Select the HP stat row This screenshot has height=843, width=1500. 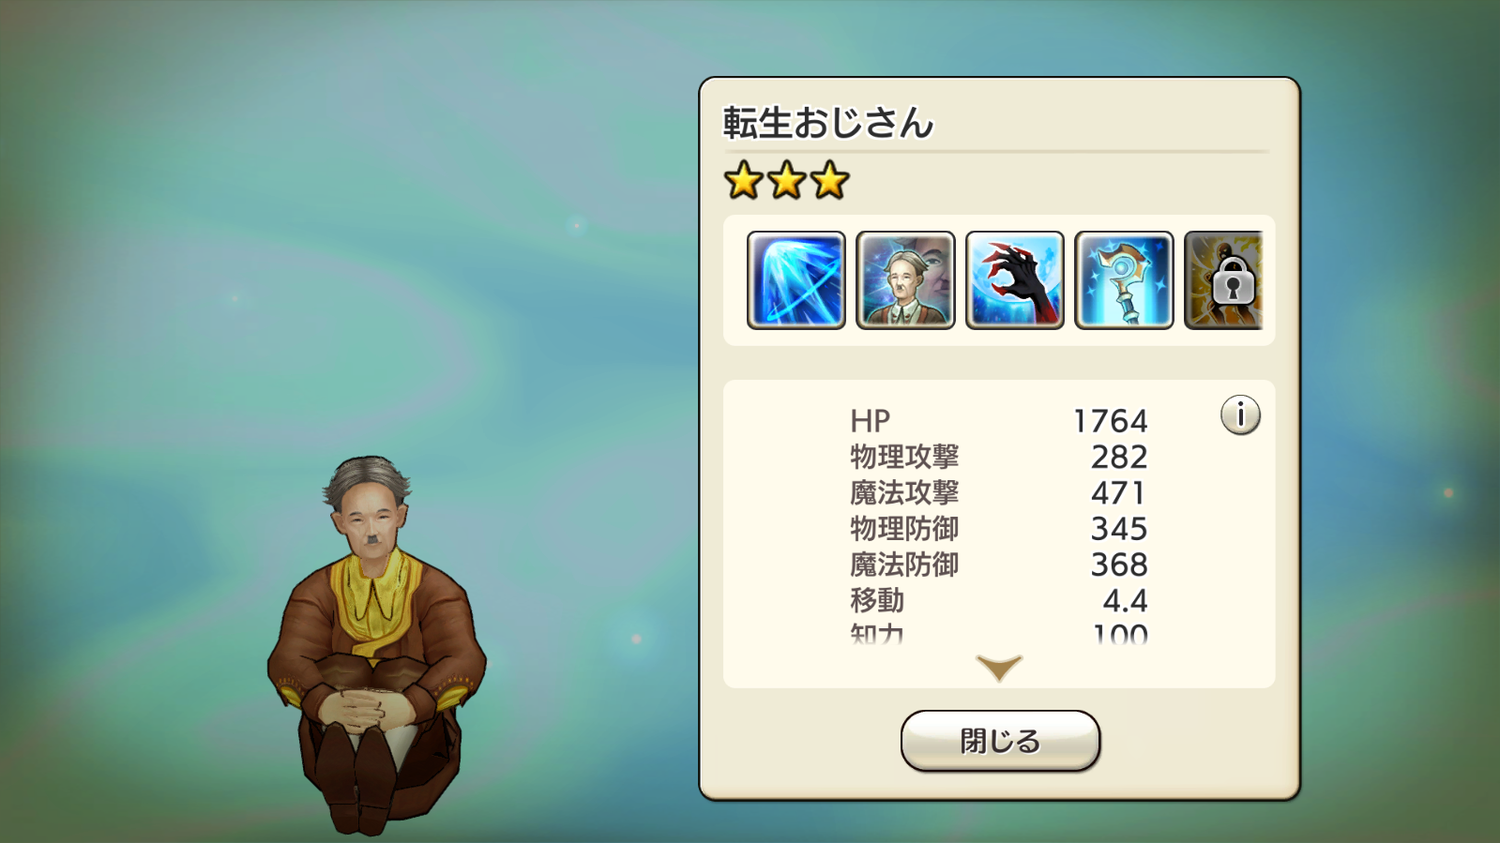click(999, 421)
